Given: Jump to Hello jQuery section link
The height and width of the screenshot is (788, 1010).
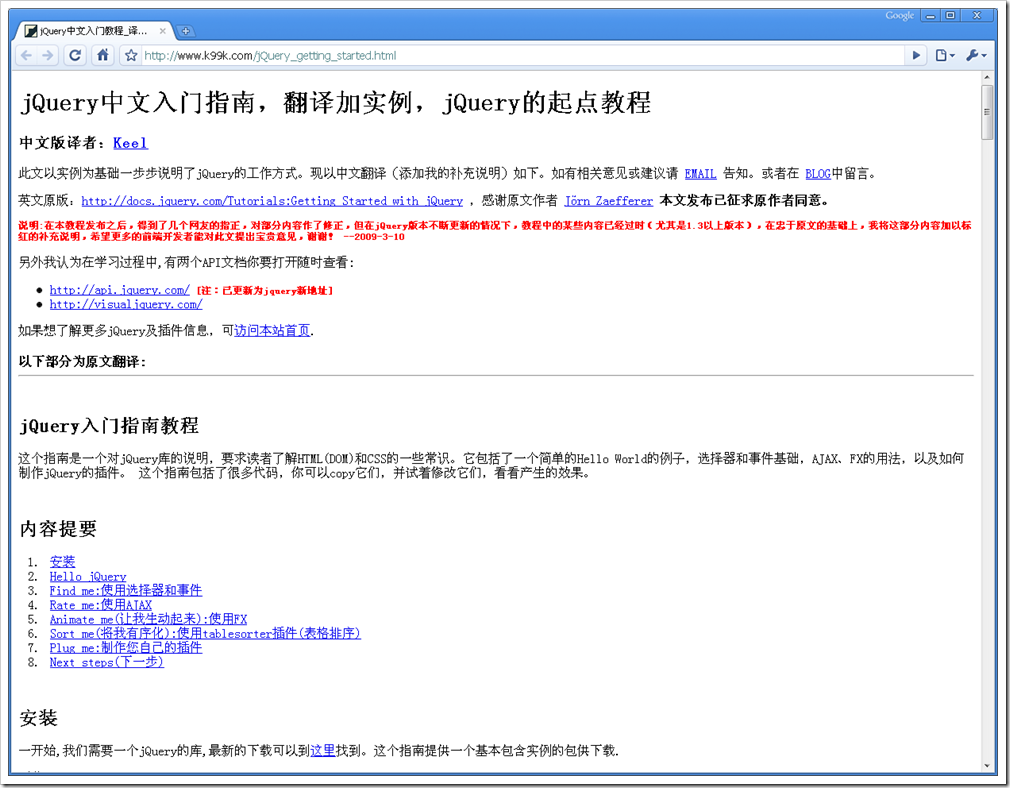Looking at the screenshot, I should tap(88, 577).
